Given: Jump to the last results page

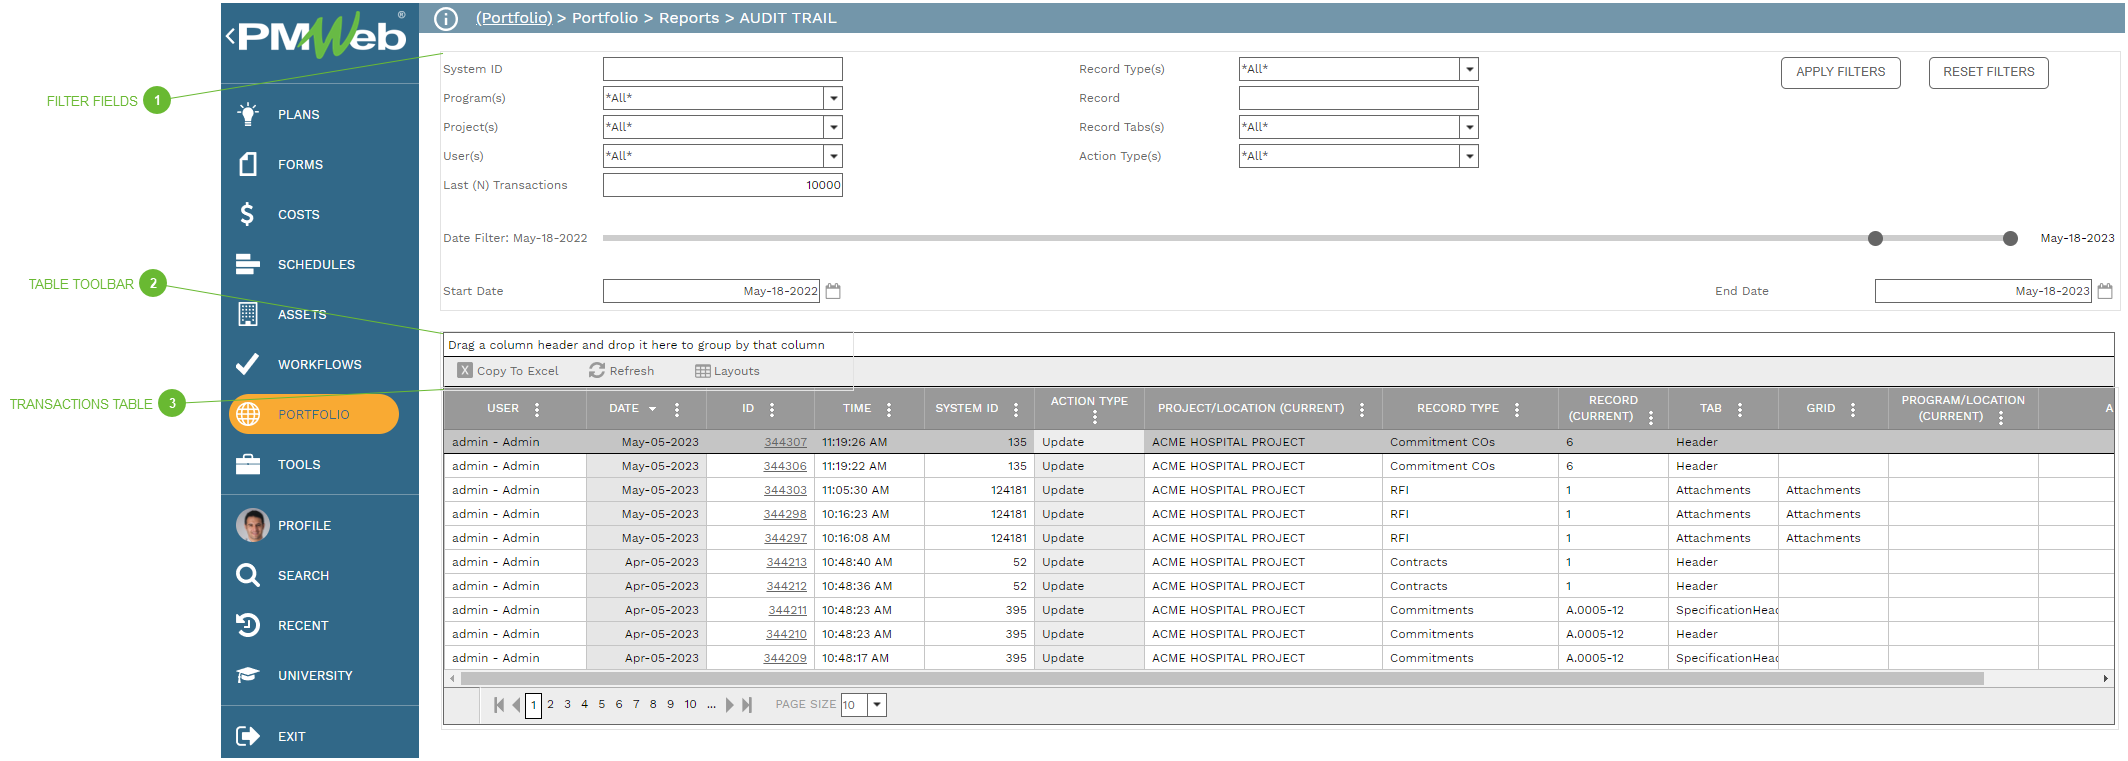Looking at the screenshot, I should 747,705.
